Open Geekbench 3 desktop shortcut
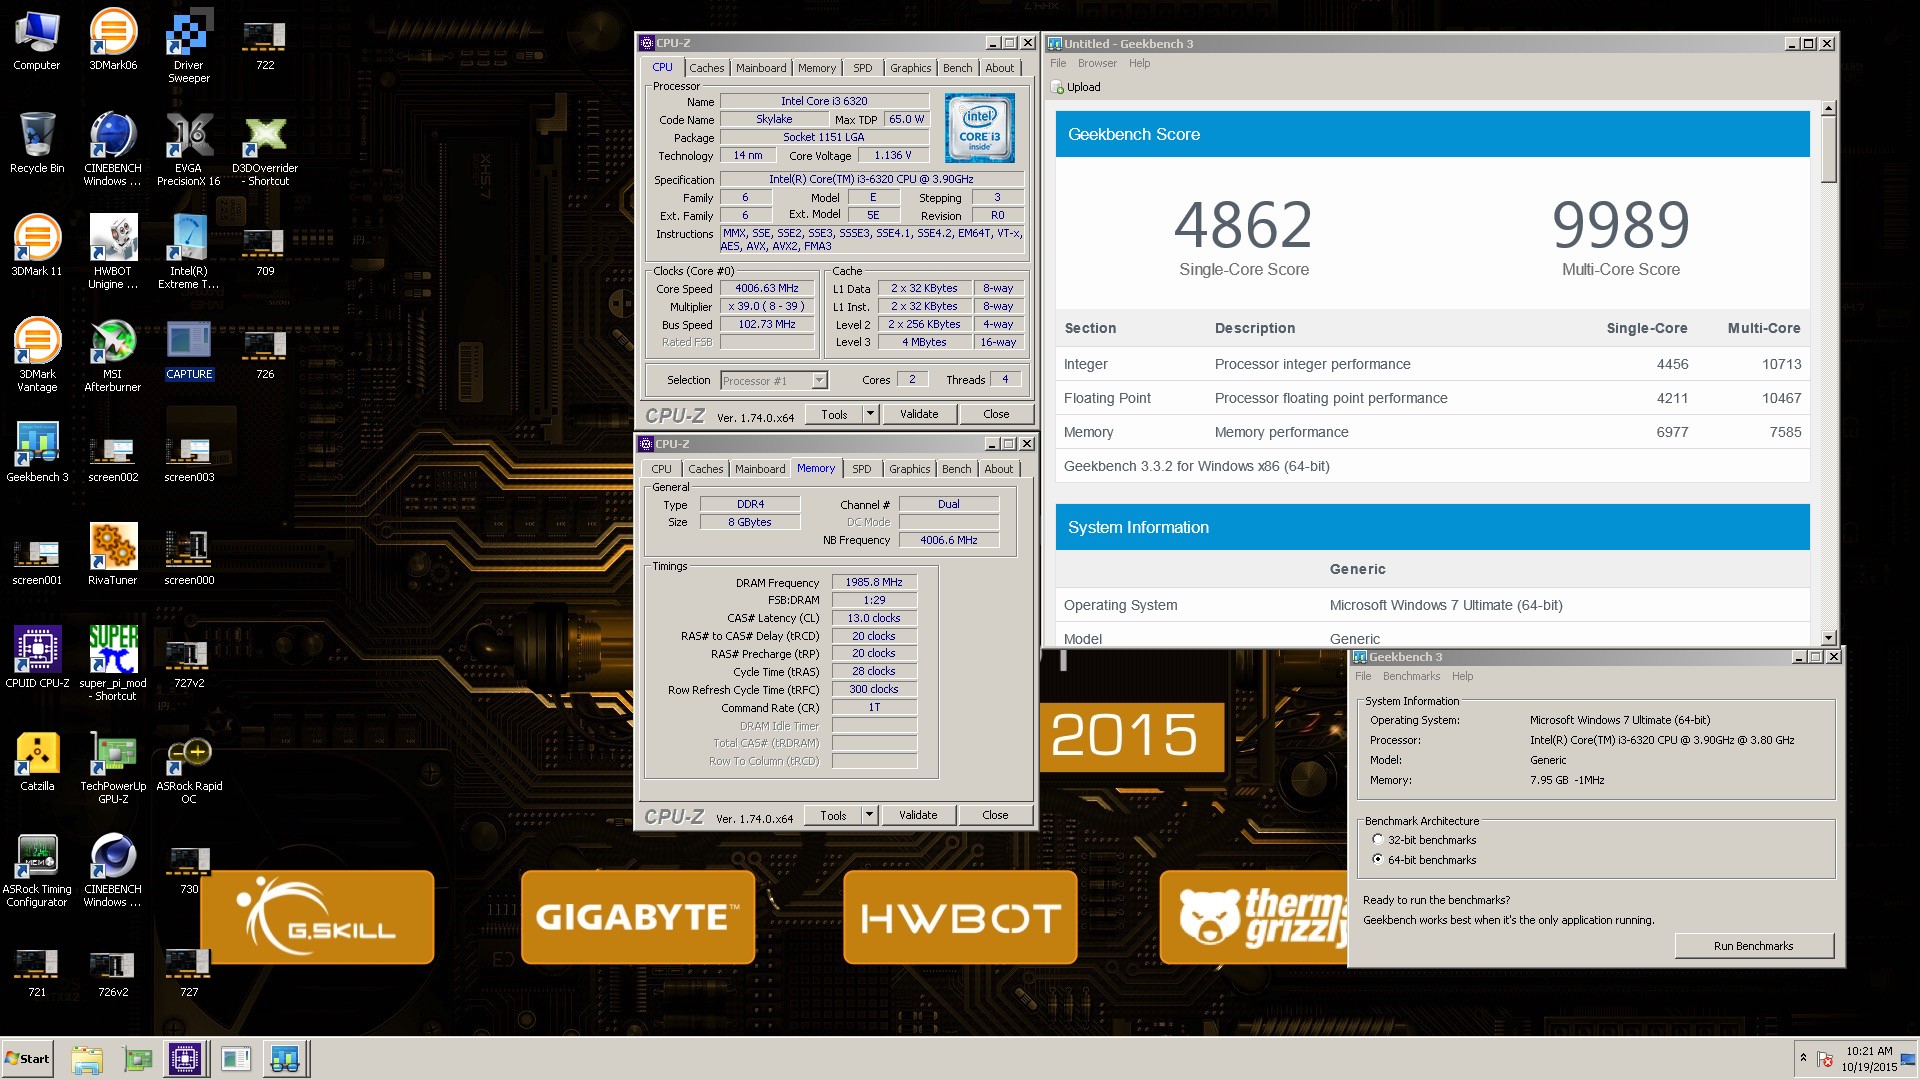1920x1080 pixels. pyautogui.click(x=37, y=452)
